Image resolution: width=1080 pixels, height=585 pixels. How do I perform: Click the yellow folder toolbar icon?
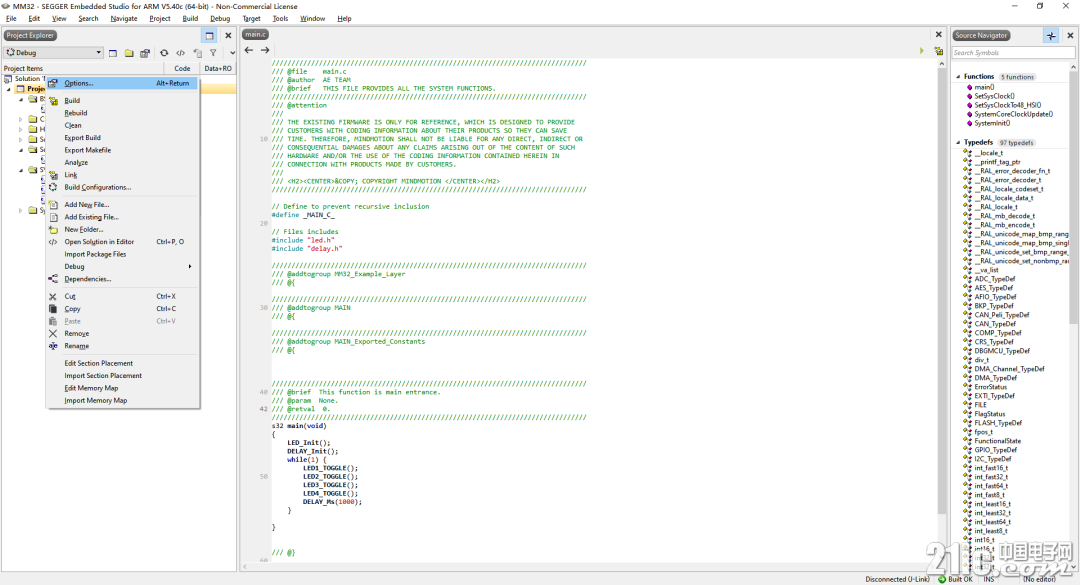coord(129,53)
